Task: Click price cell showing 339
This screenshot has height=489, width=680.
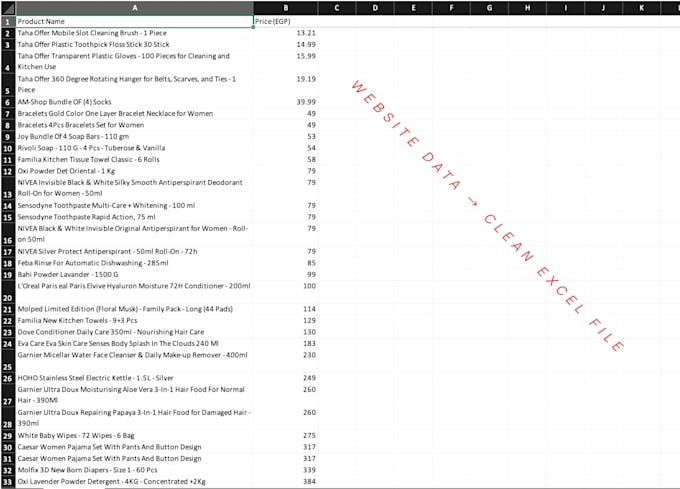Action: pos(285,470)
